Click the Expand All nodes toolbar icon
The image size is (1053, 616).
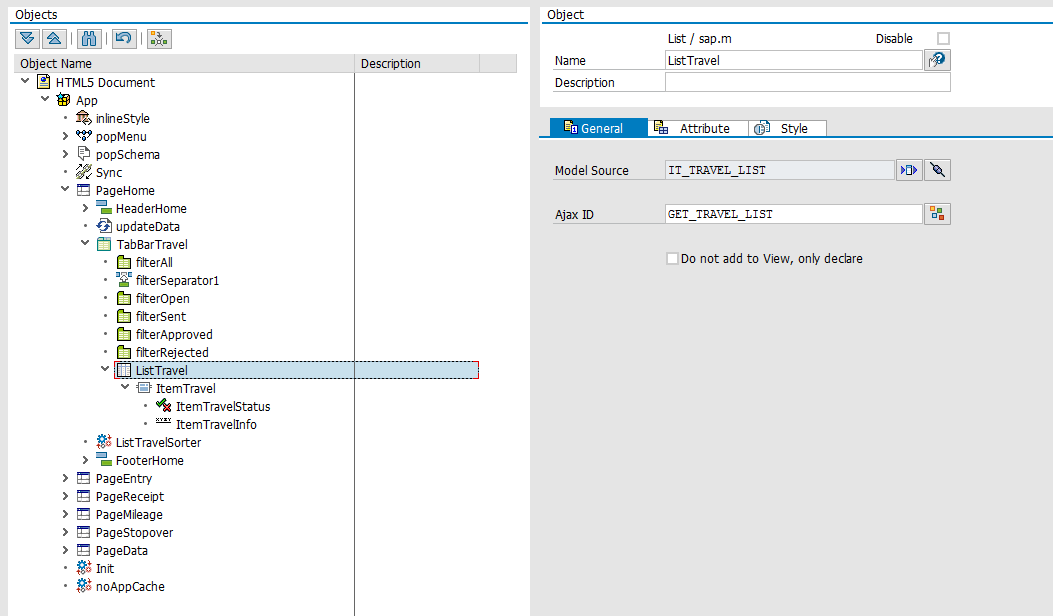click(x=28, y=38)
